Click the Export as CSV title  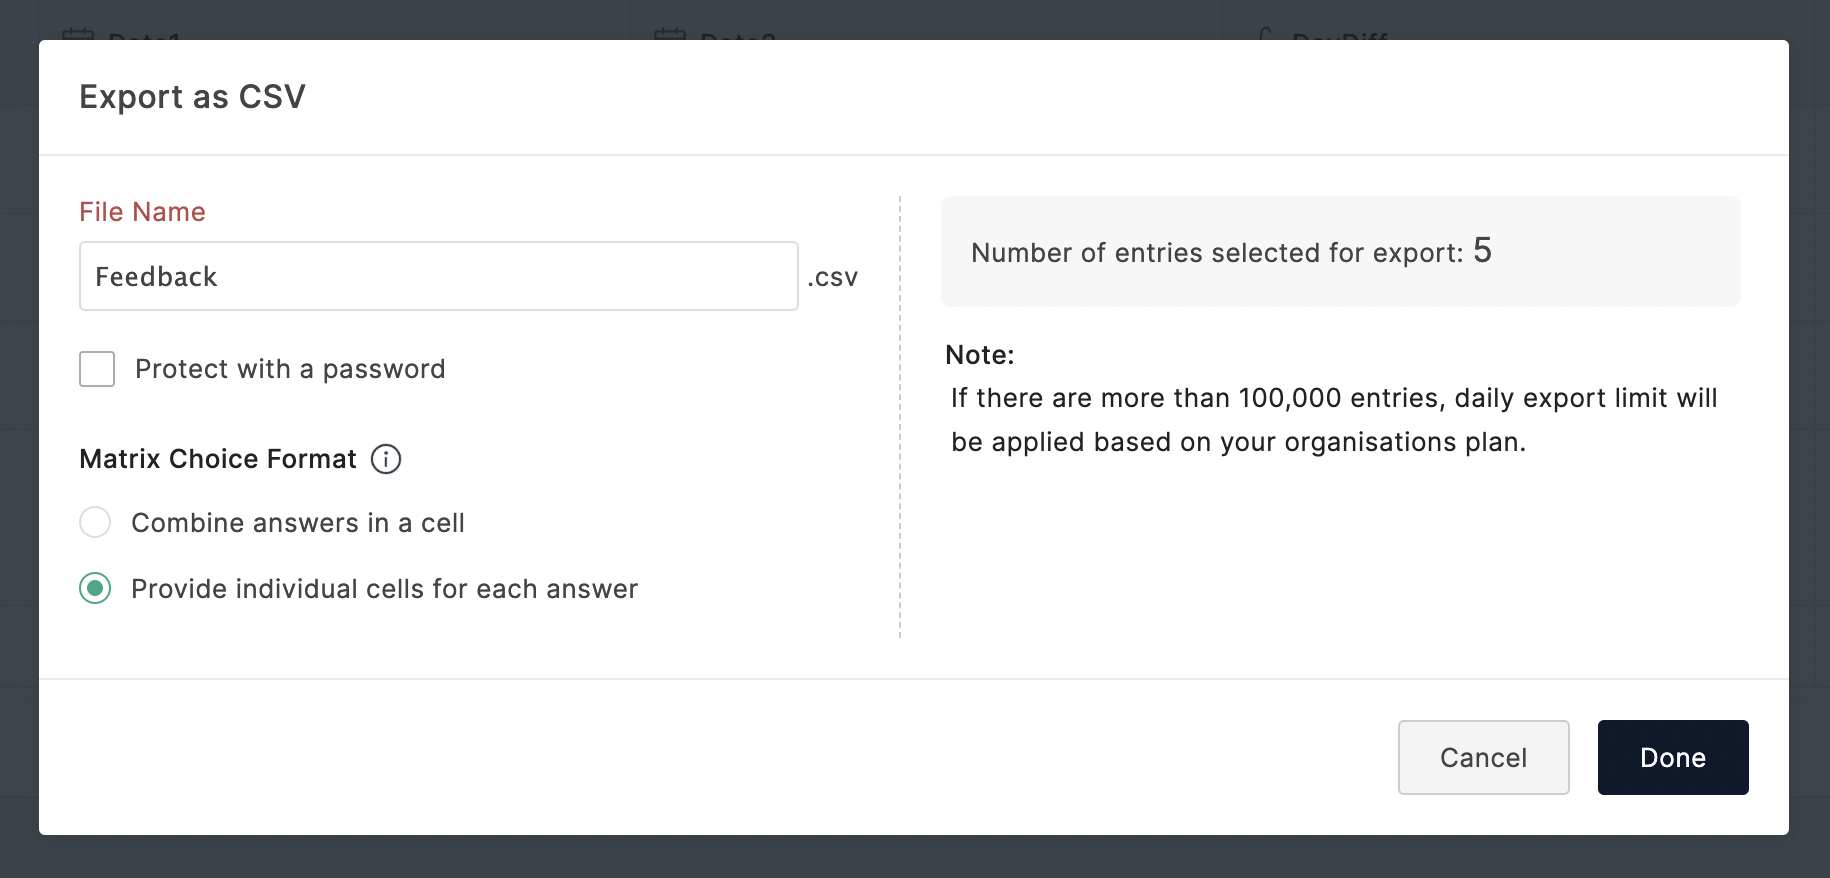[x=193, y=96]
